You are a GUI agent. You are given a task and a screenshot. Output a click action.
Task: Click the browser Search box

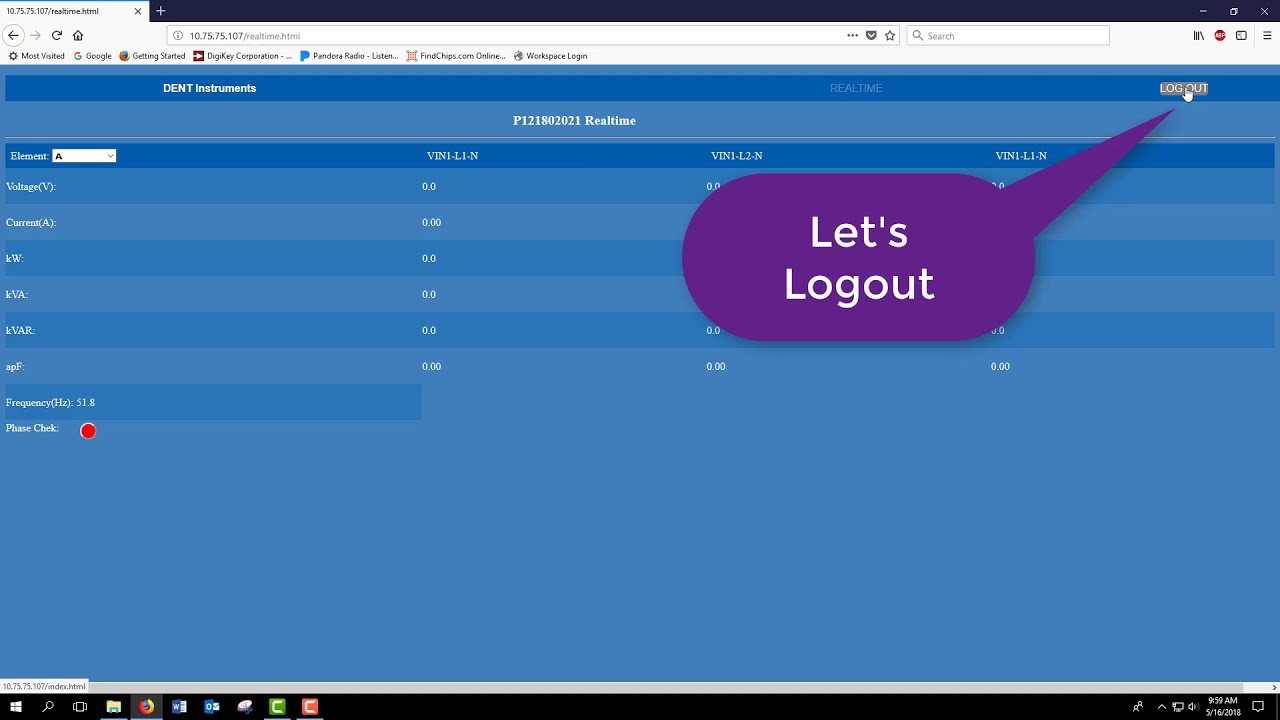click(1008, 35)
